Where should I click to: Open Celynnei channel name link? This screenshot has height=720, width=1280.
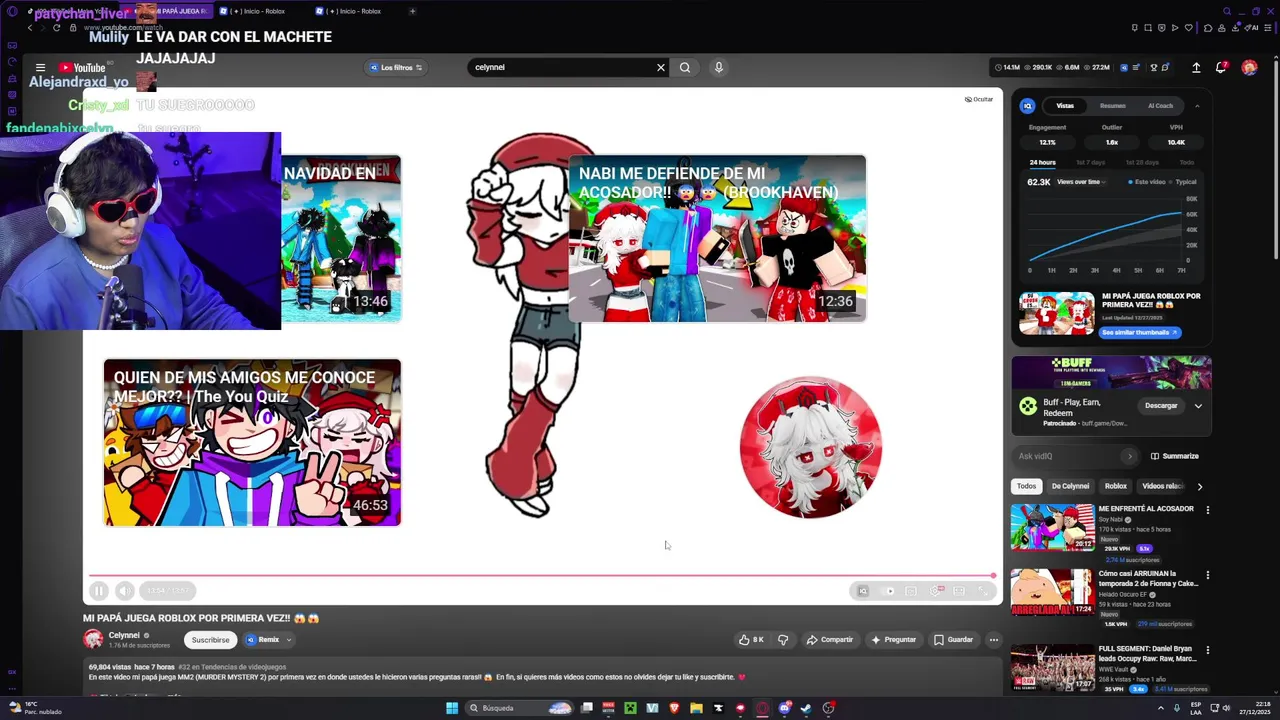124,635
